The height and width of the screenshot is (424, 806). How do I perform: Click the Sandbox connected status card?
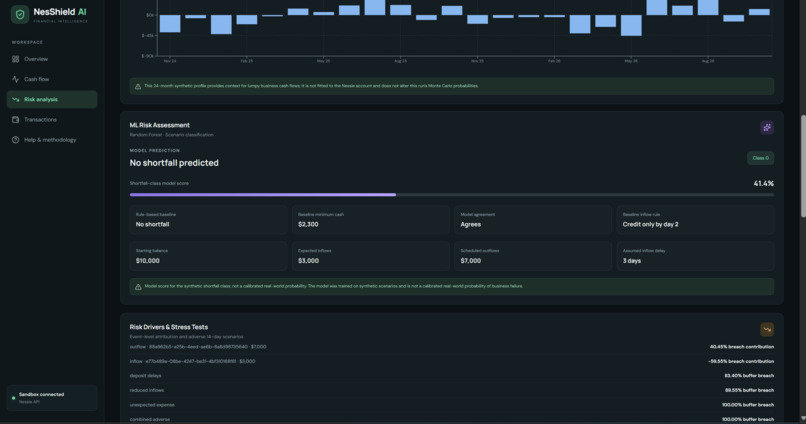[52, 398]
